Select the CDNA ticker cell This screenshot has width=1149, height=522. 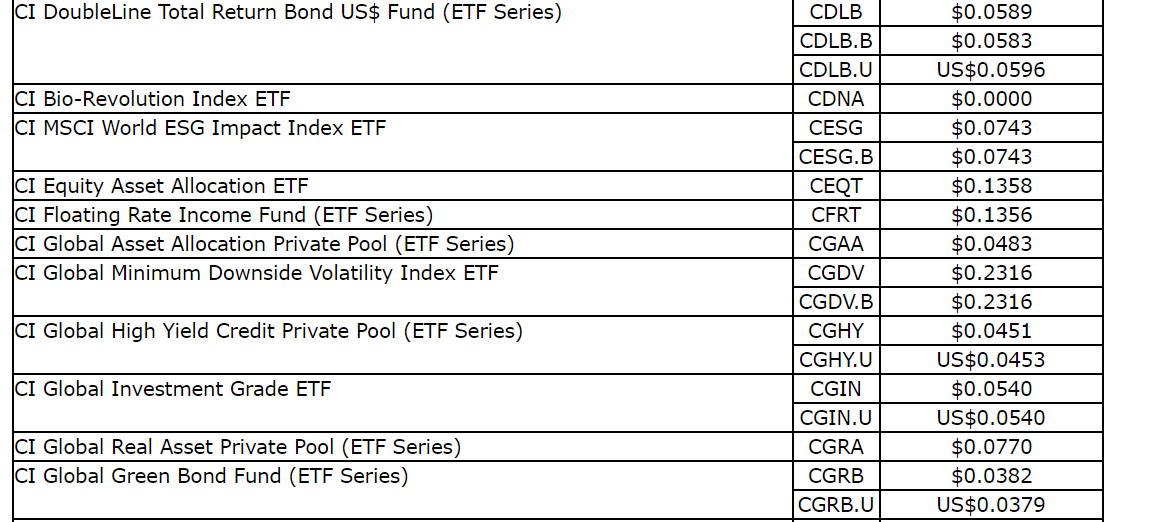point(836,99)
